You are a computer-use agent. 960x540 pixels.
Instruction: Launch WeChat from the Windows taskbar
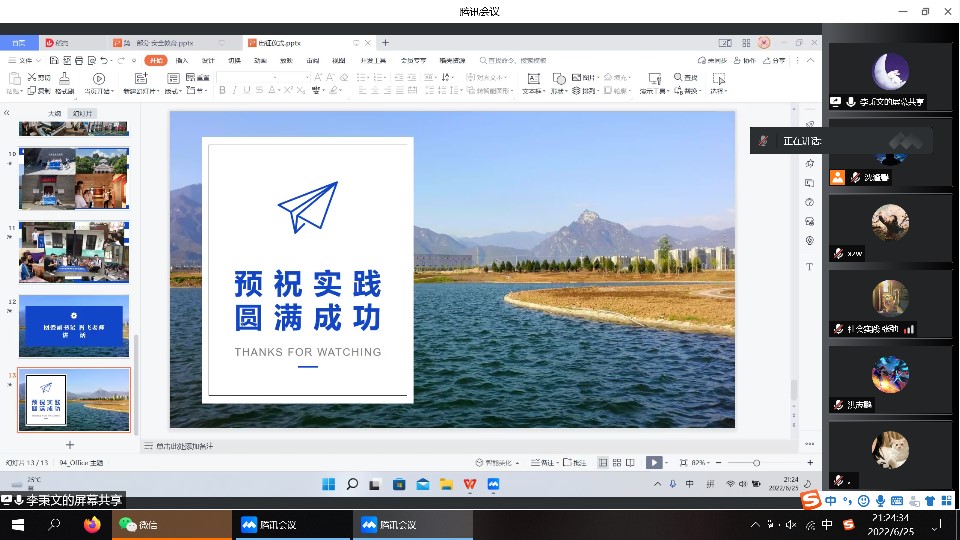pos(138,525)
